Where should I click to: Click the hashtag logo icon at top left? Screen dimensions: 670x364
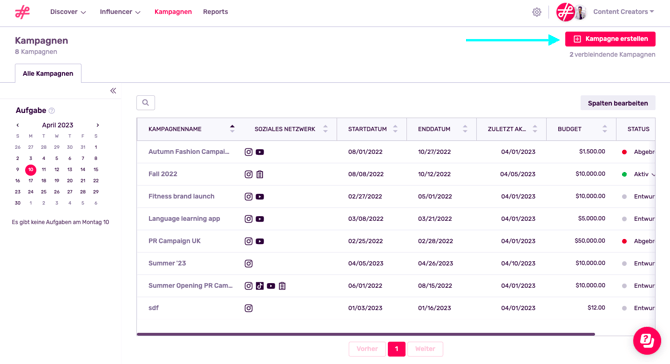pos(22,12)
